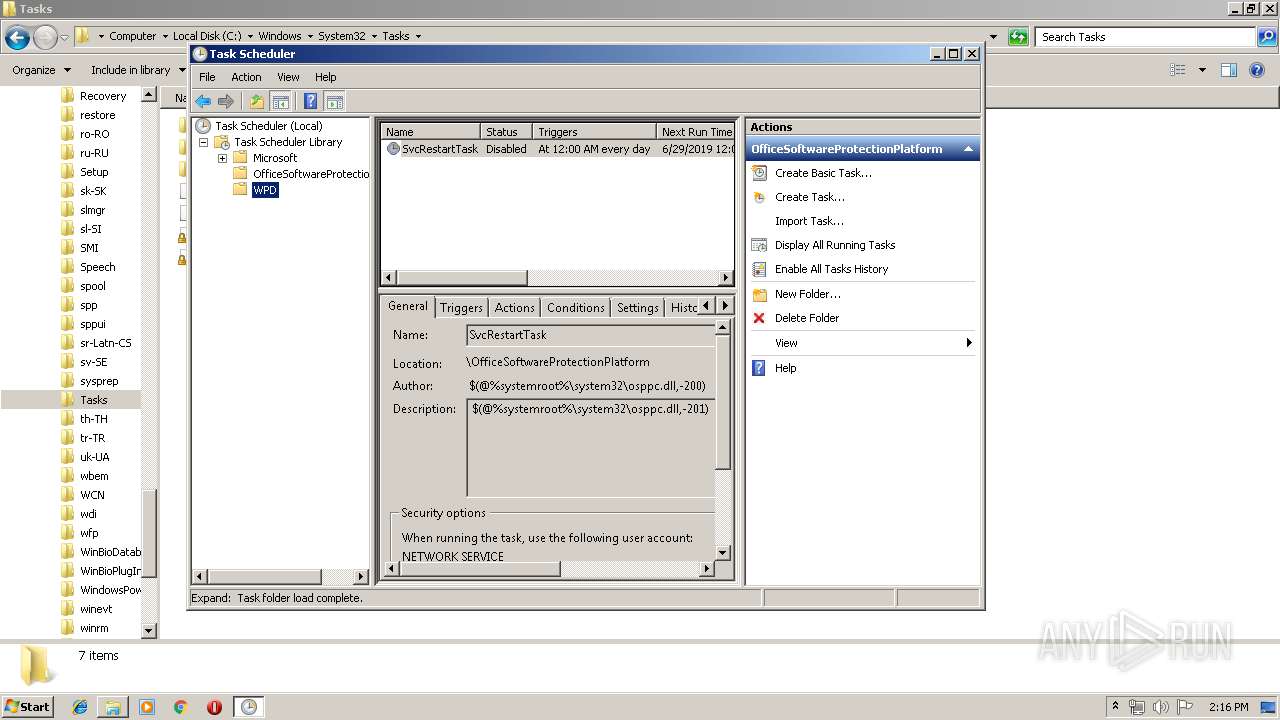
Task: Click Display All Running Tasks action
Action: pos(835,245)
